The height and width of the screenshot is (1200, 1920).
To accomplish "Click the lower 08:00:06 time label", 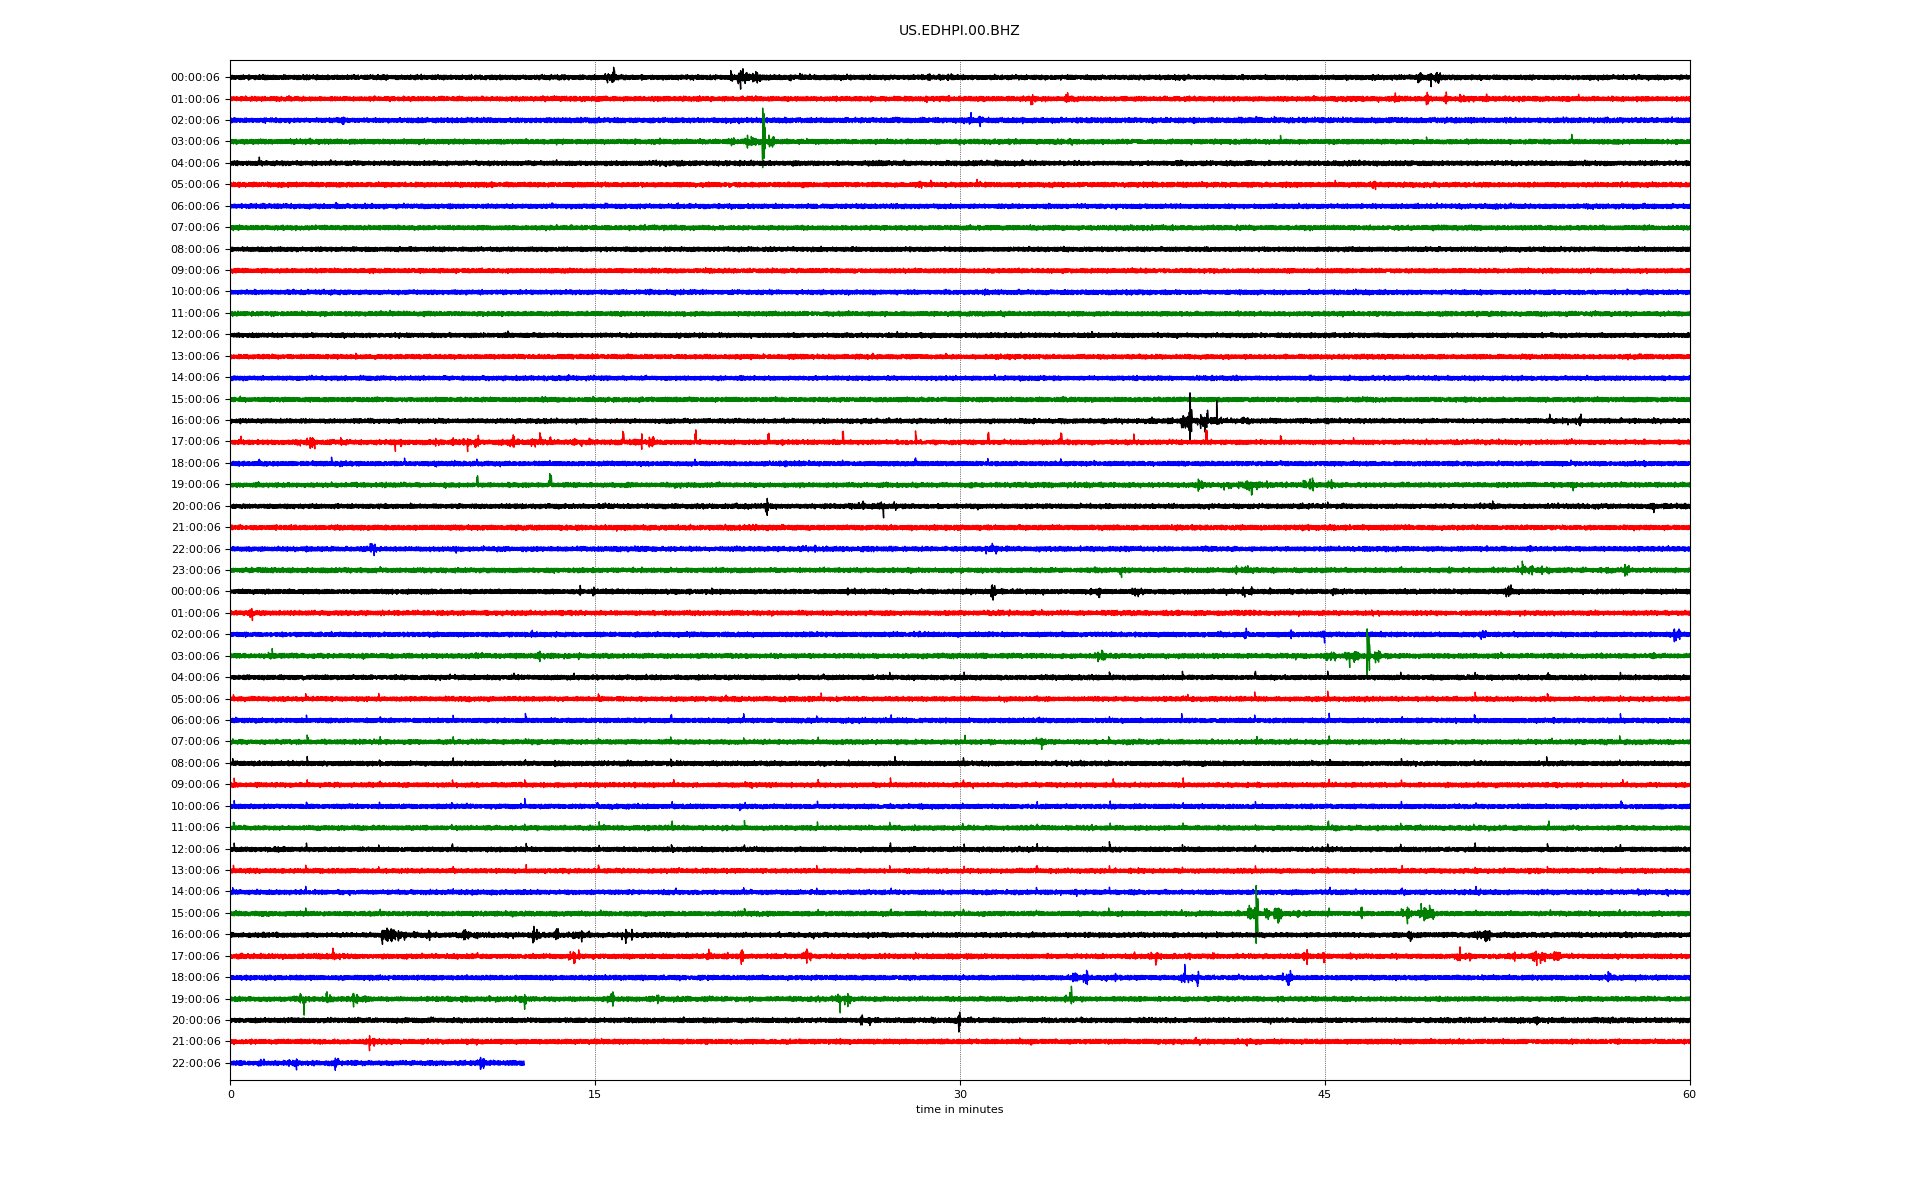I will point(195,763).
